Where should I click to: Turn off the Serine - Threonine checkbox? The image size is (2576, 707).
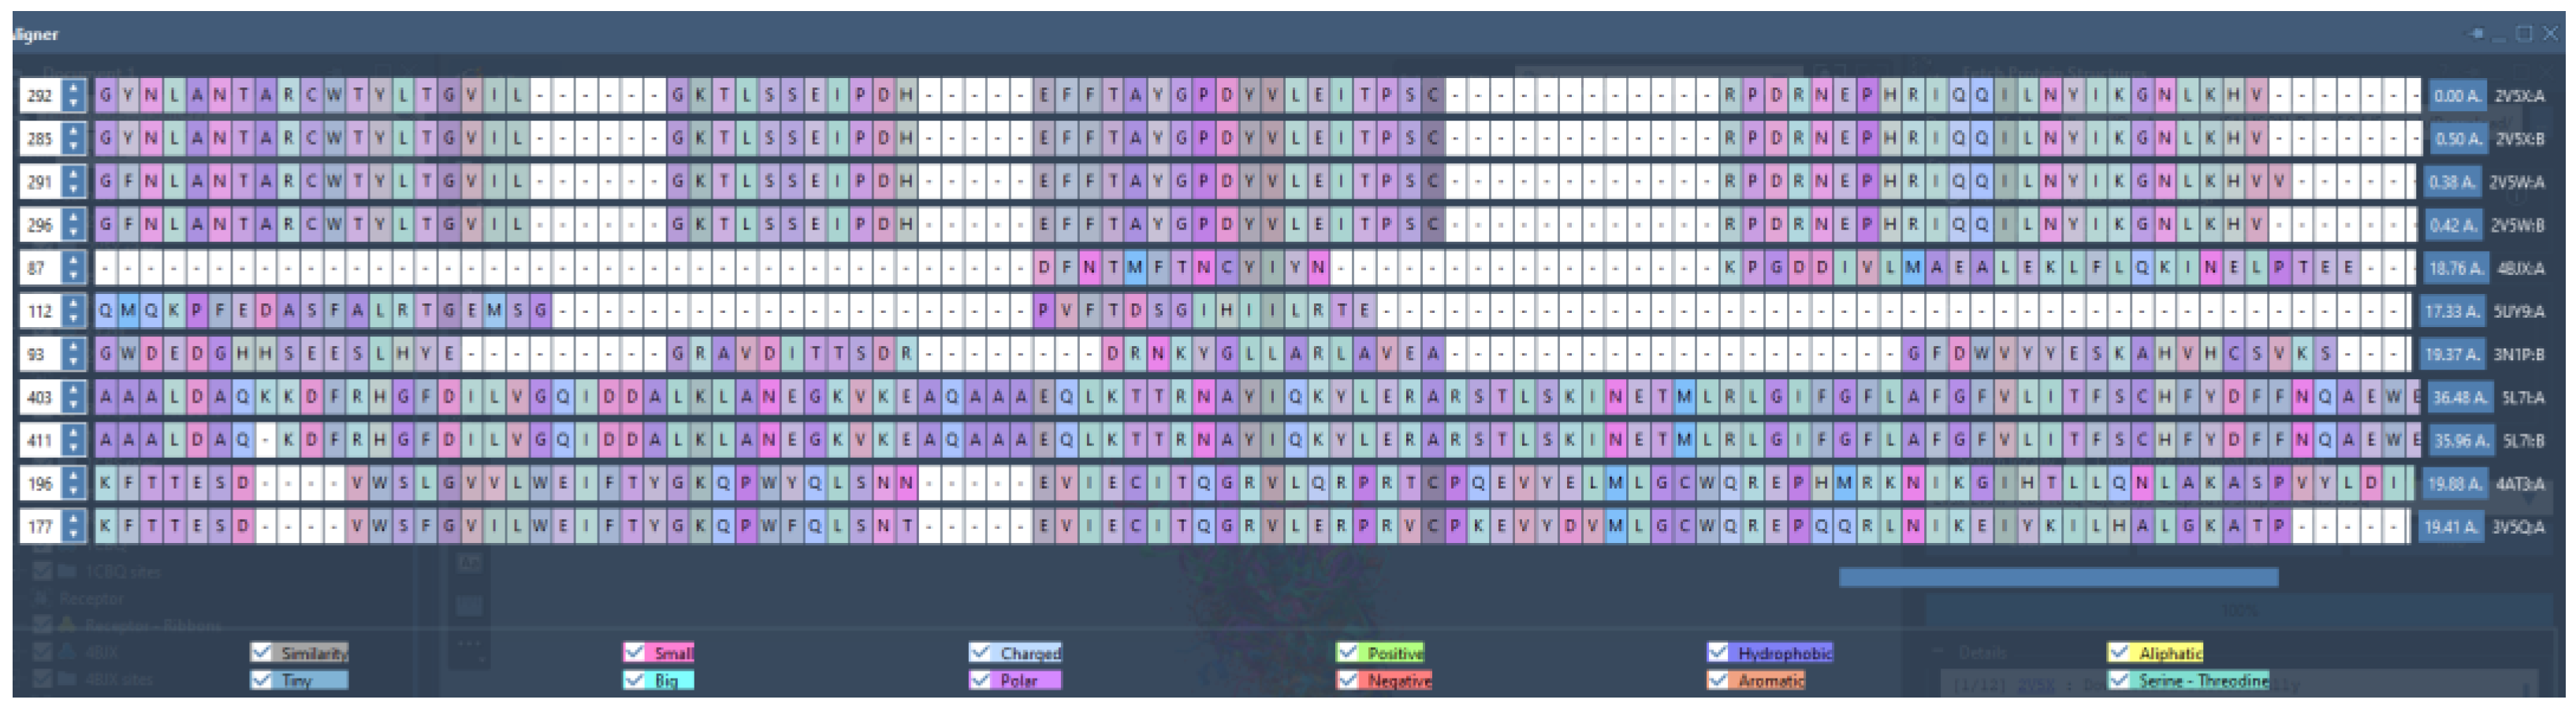point(2119,680)
